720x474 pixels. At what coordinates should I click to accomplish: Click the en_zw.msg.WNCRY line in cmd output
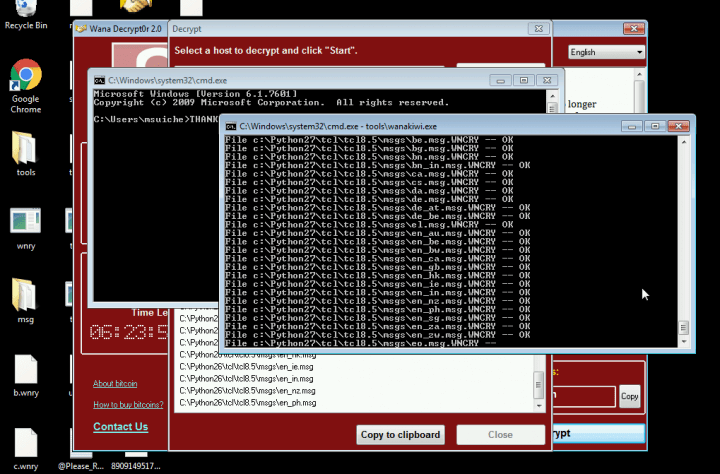(x=377, y=335)
